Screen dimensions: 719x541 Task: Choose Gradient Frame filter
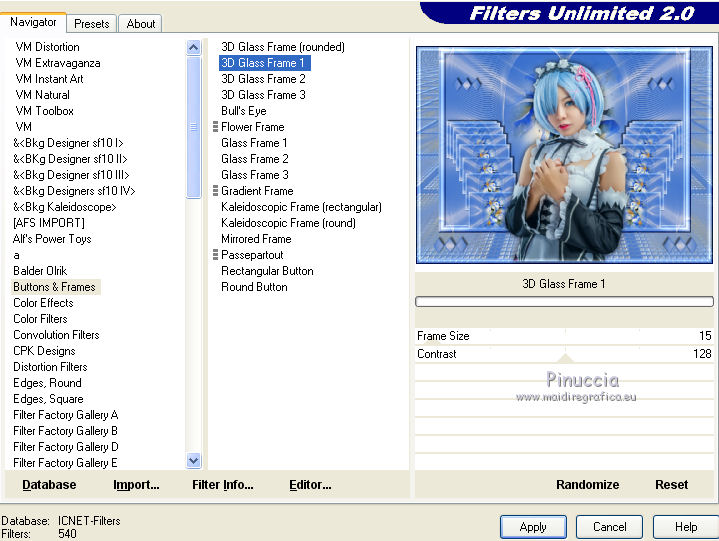[x=257, y=191]
